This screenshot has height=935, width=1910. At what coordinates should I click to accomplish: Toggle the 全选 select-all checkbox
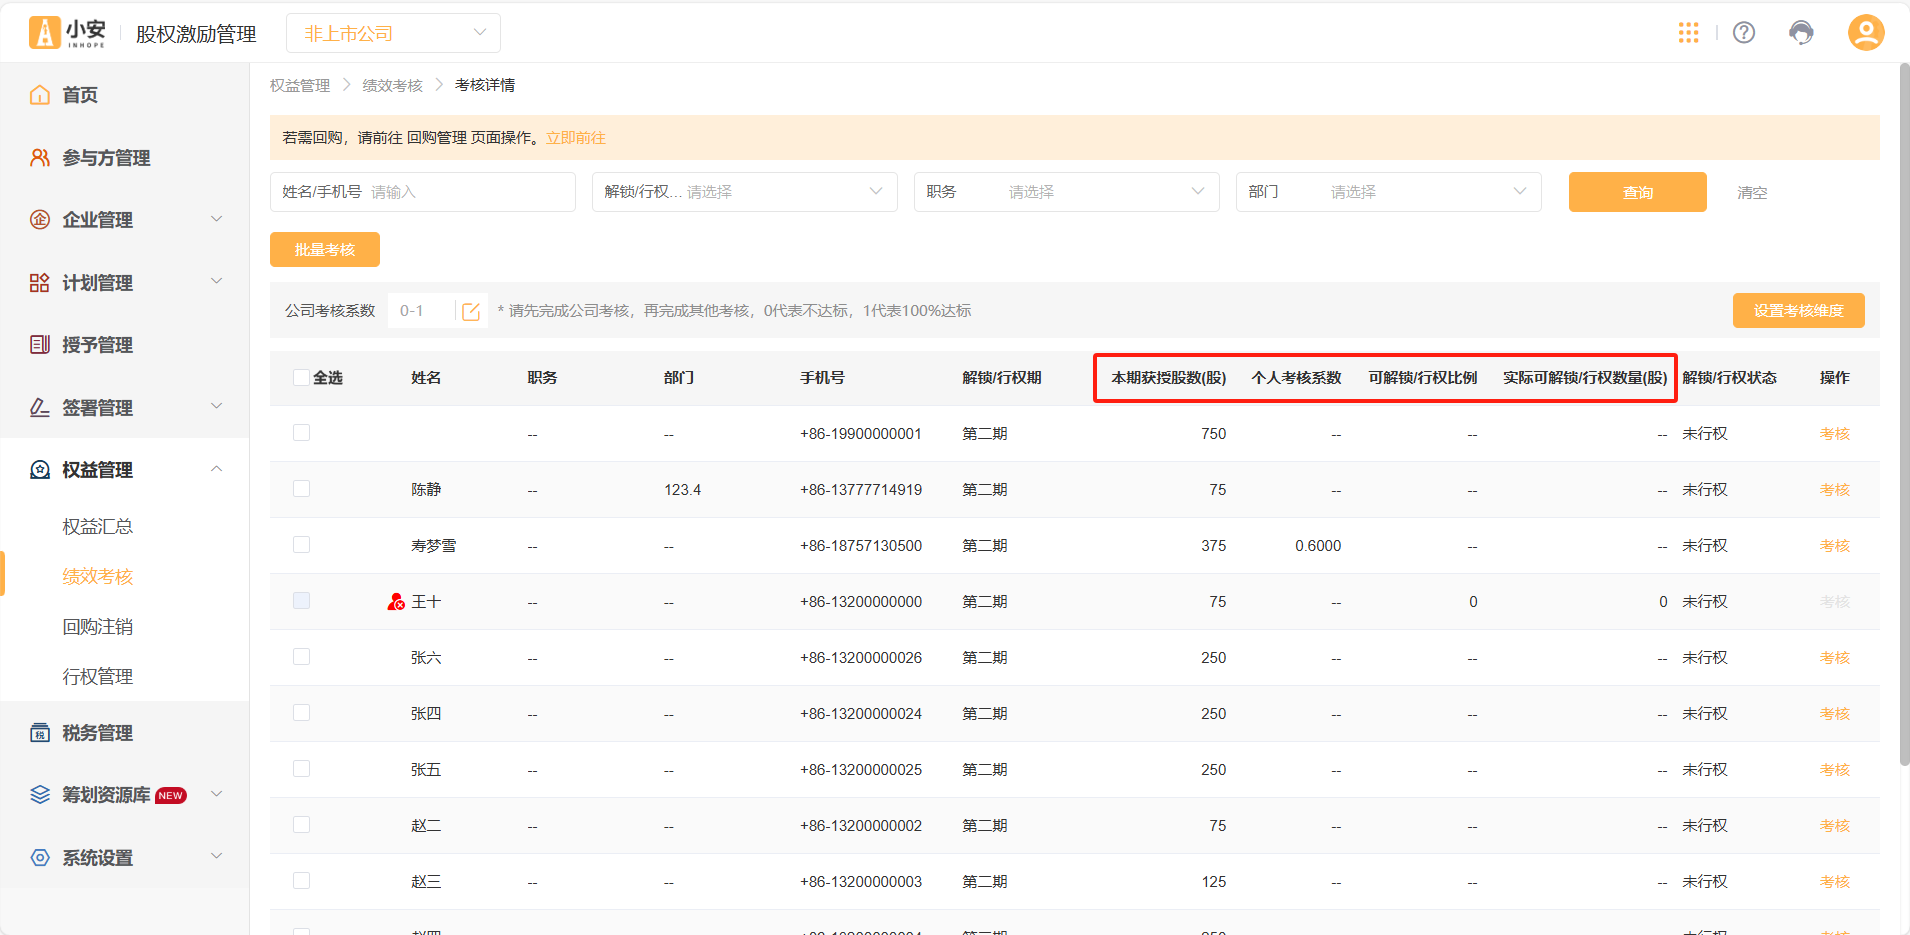coord(301,378)
